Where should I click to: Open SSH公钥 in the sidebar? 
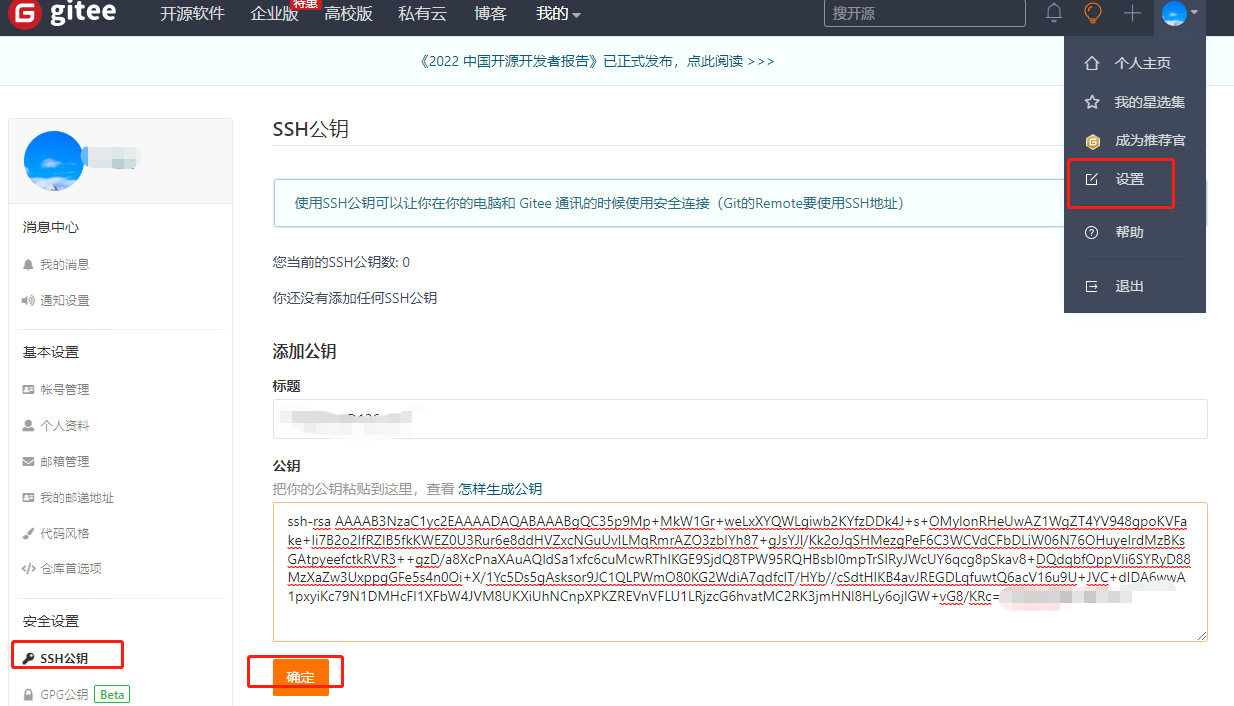coord(64,658)
